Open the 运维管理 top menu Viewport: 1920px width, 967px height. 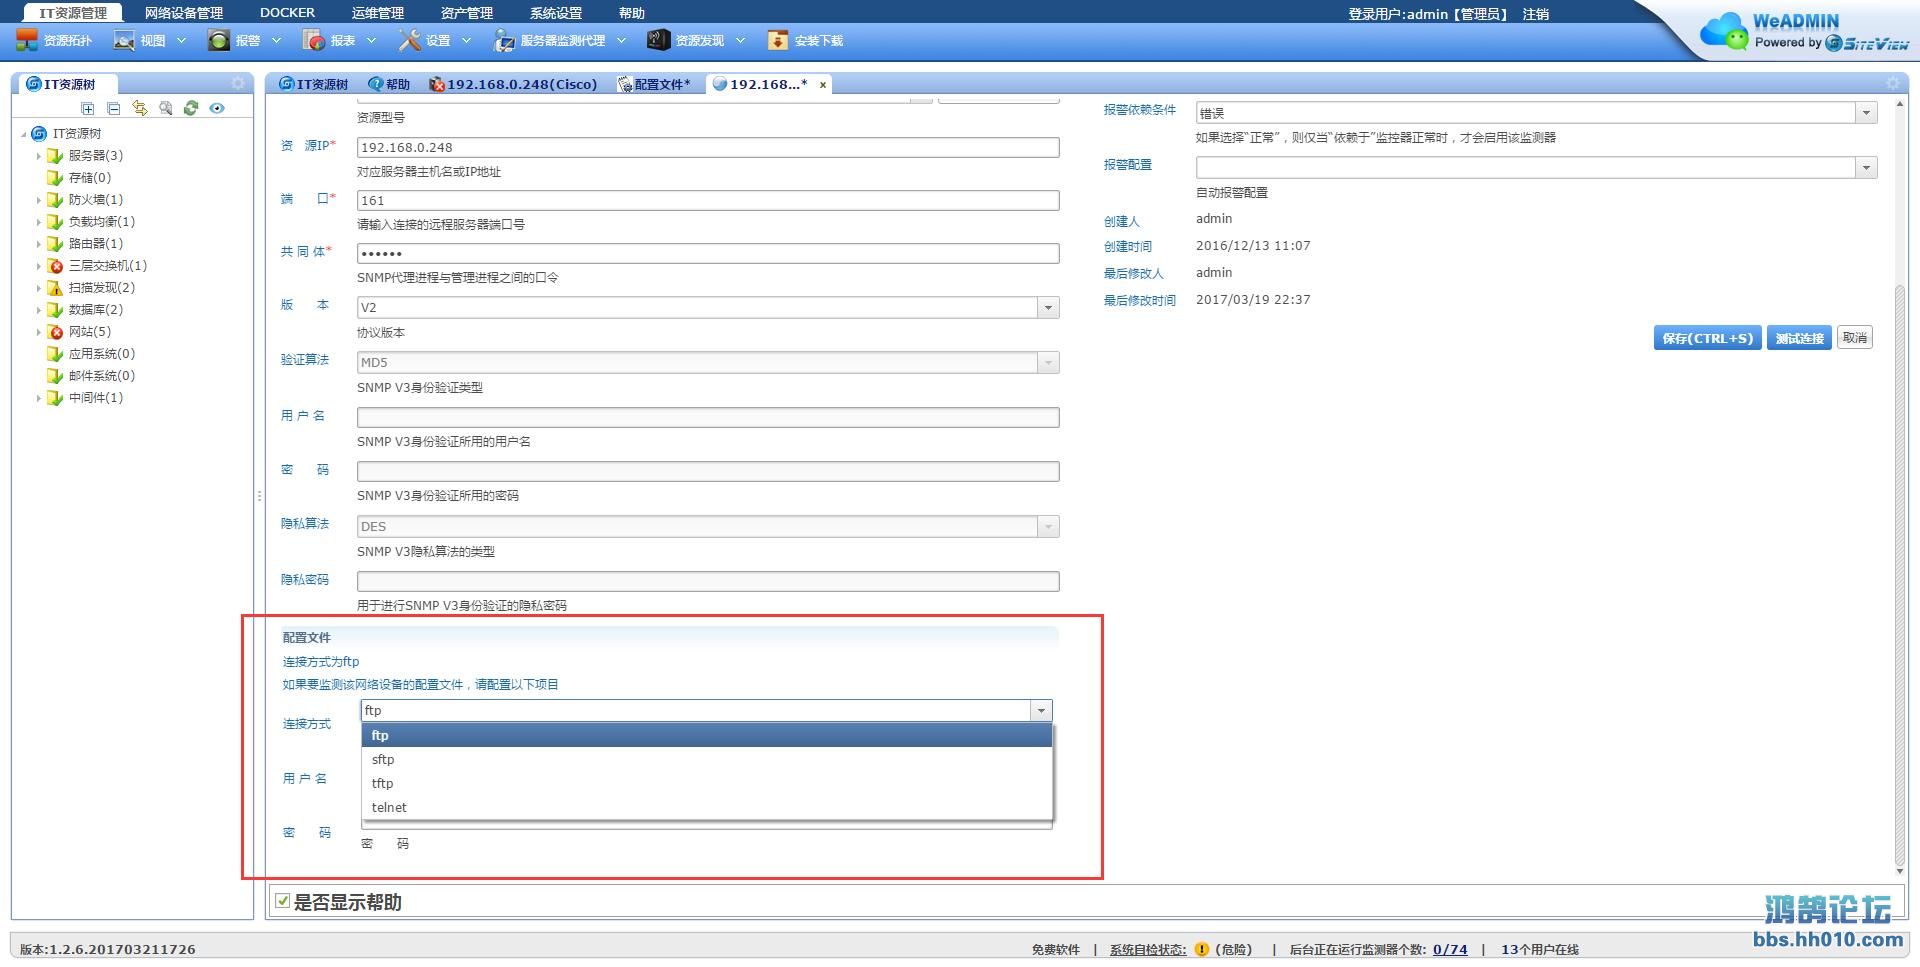pos(378,13)
